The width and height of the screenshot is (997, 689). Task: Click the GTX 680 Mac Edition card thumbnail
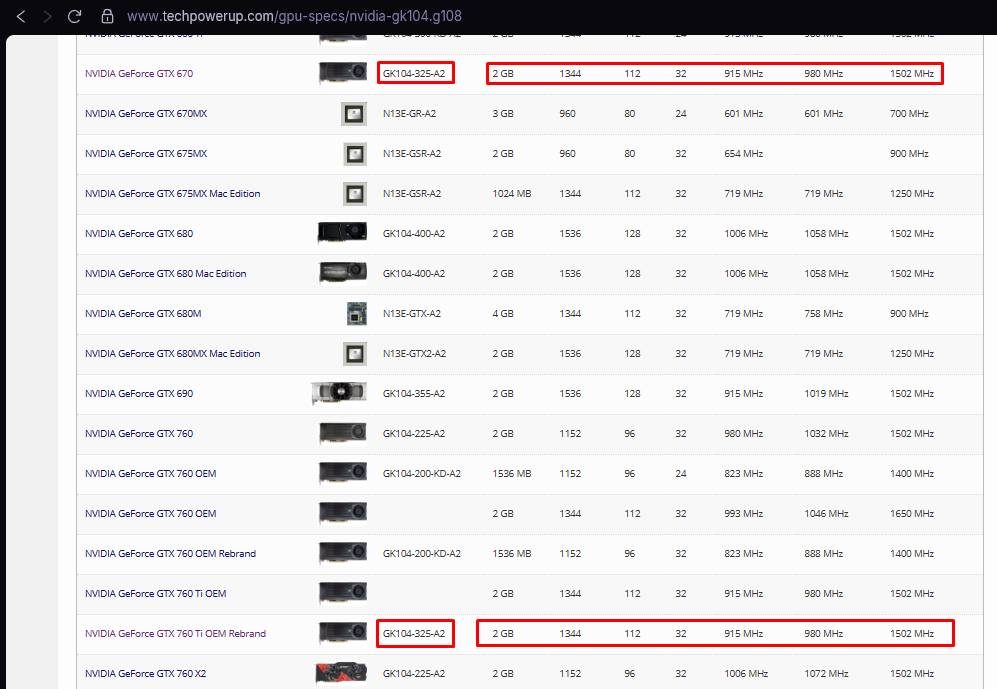pos(343,273)
